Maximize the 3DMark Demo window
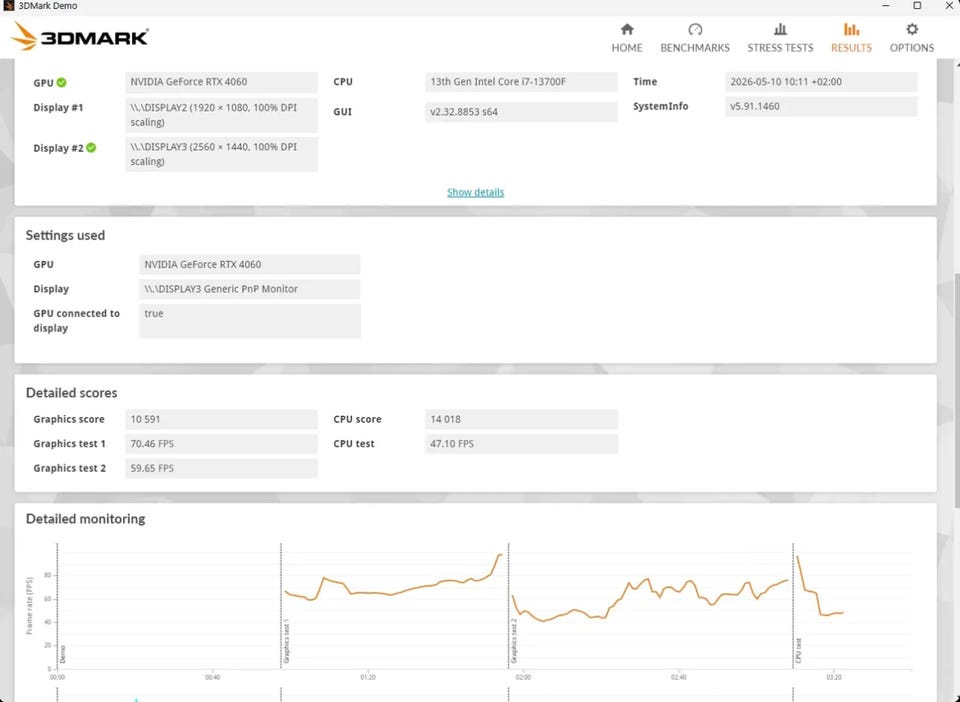The image size is (960, 702). coord(917,6)
